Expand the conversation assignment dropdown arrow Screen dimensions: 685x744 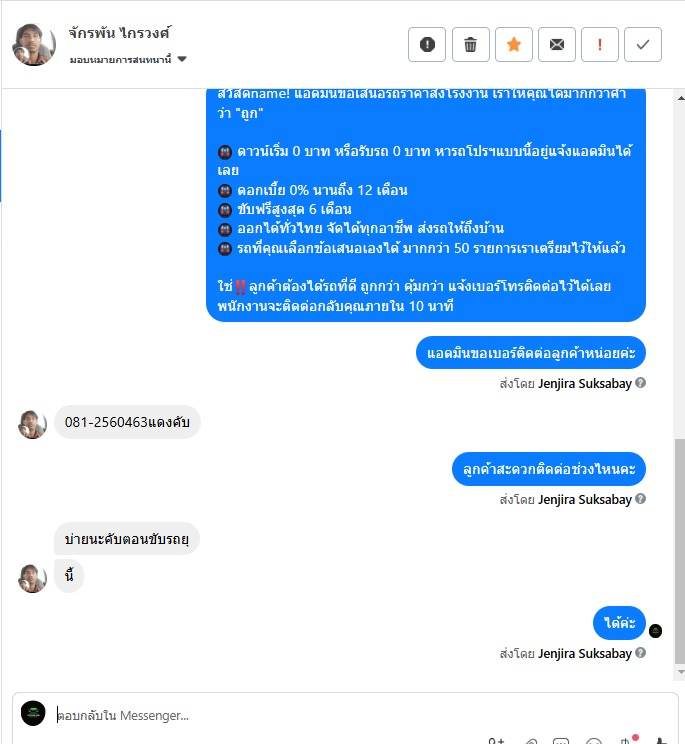point(182,59)
